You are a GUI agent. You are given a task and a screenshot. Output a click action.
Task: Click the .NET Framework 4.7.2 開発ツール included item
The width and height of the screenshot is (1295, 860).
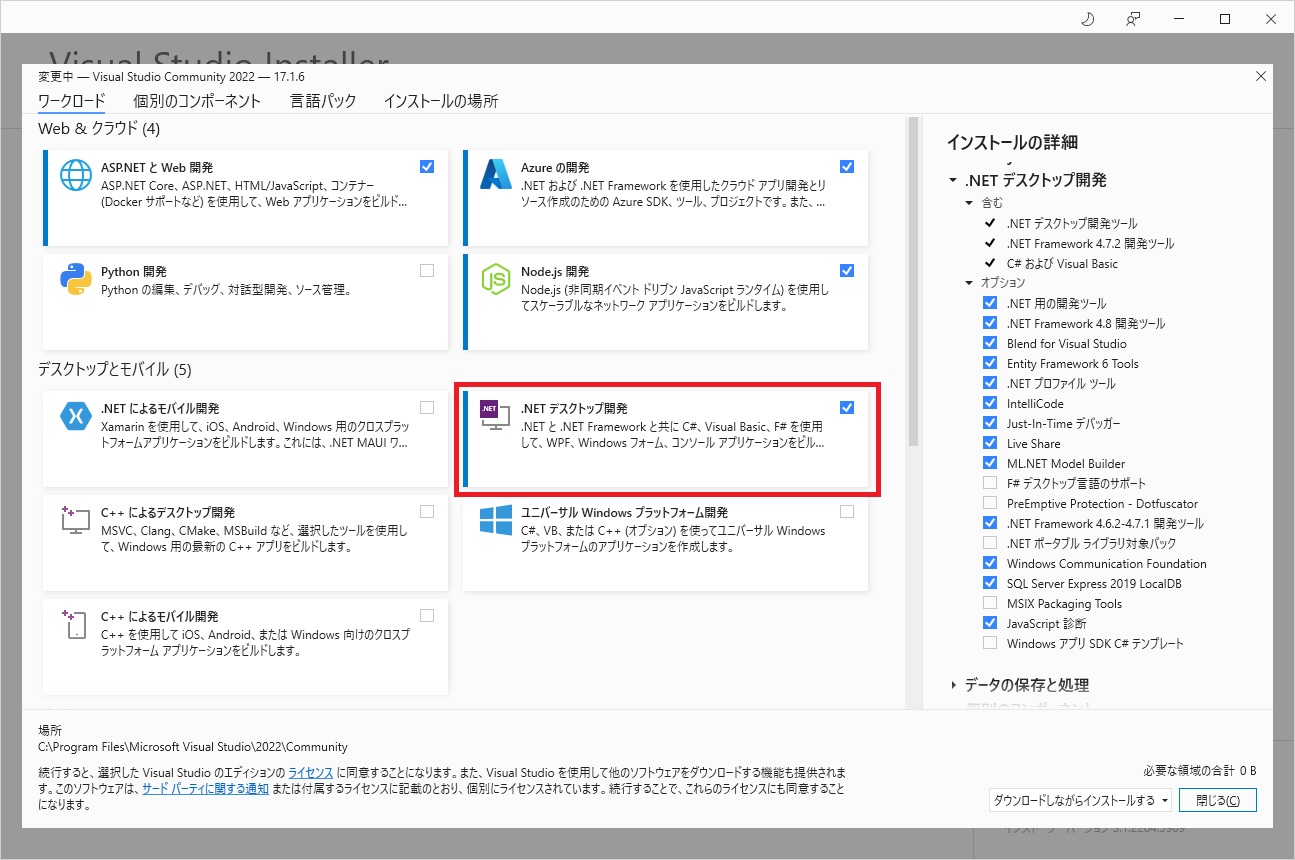tap(1090, 243)
